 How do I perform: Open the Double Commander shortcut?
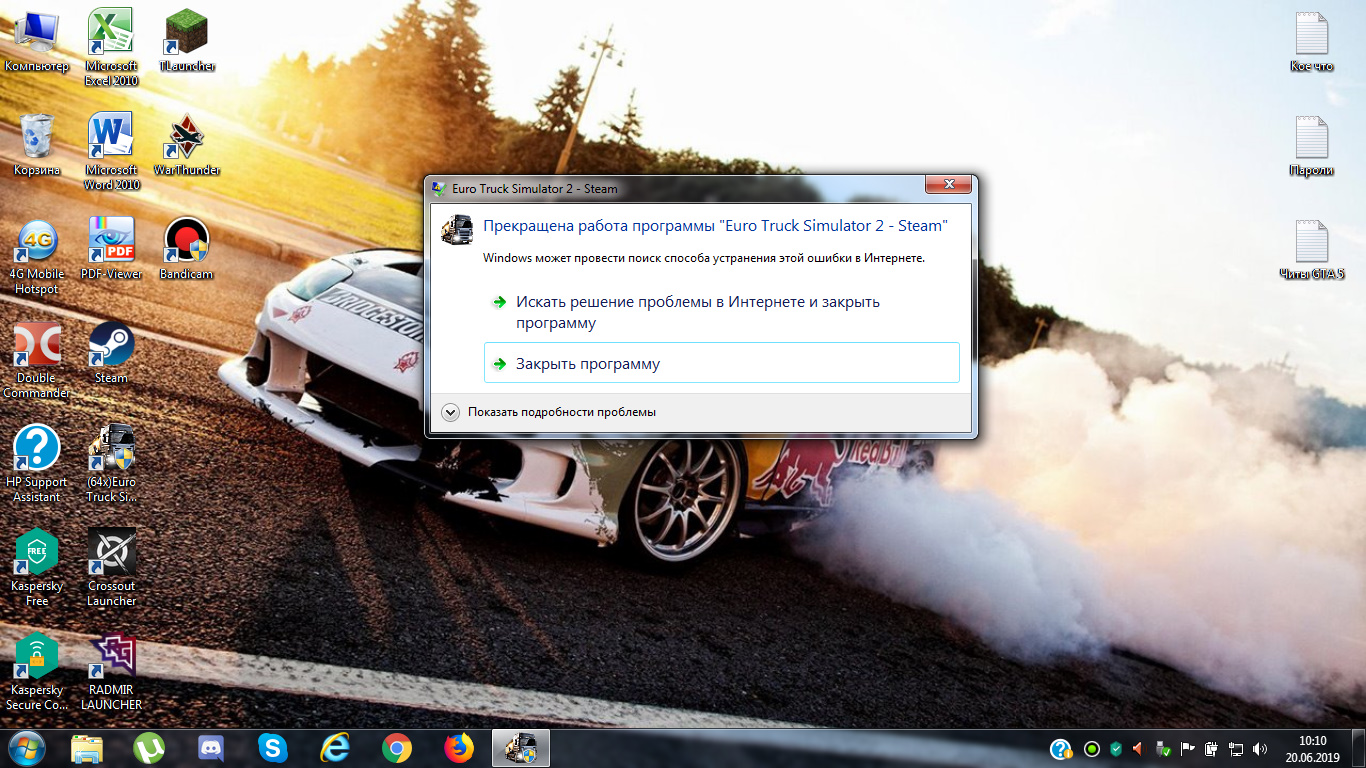click(x=37, y=360)
